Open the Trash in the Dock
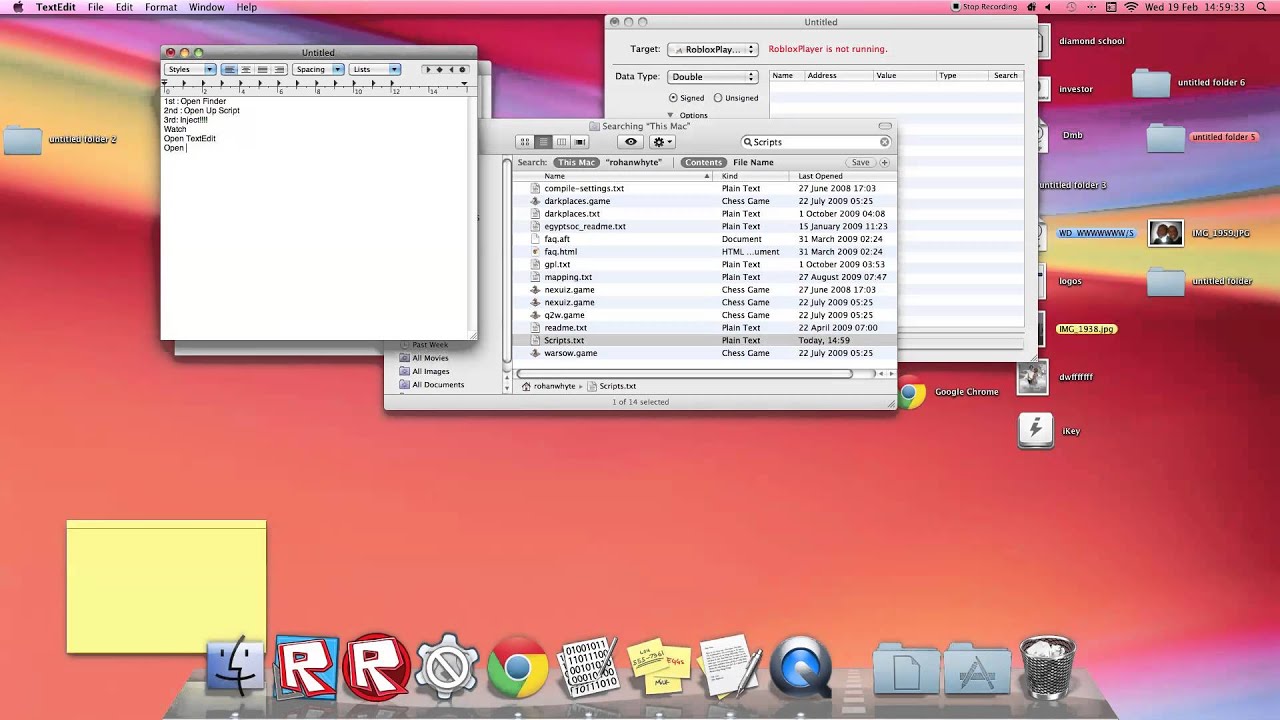1280x720 pixels. tap(1047, 667)
